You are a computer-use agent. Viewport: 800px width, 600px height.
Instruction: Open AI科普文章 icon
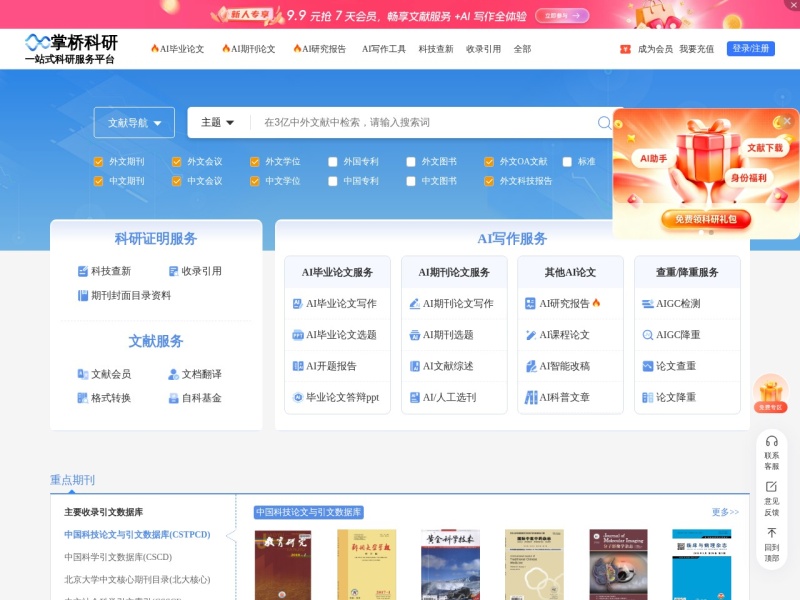(531, 397)
